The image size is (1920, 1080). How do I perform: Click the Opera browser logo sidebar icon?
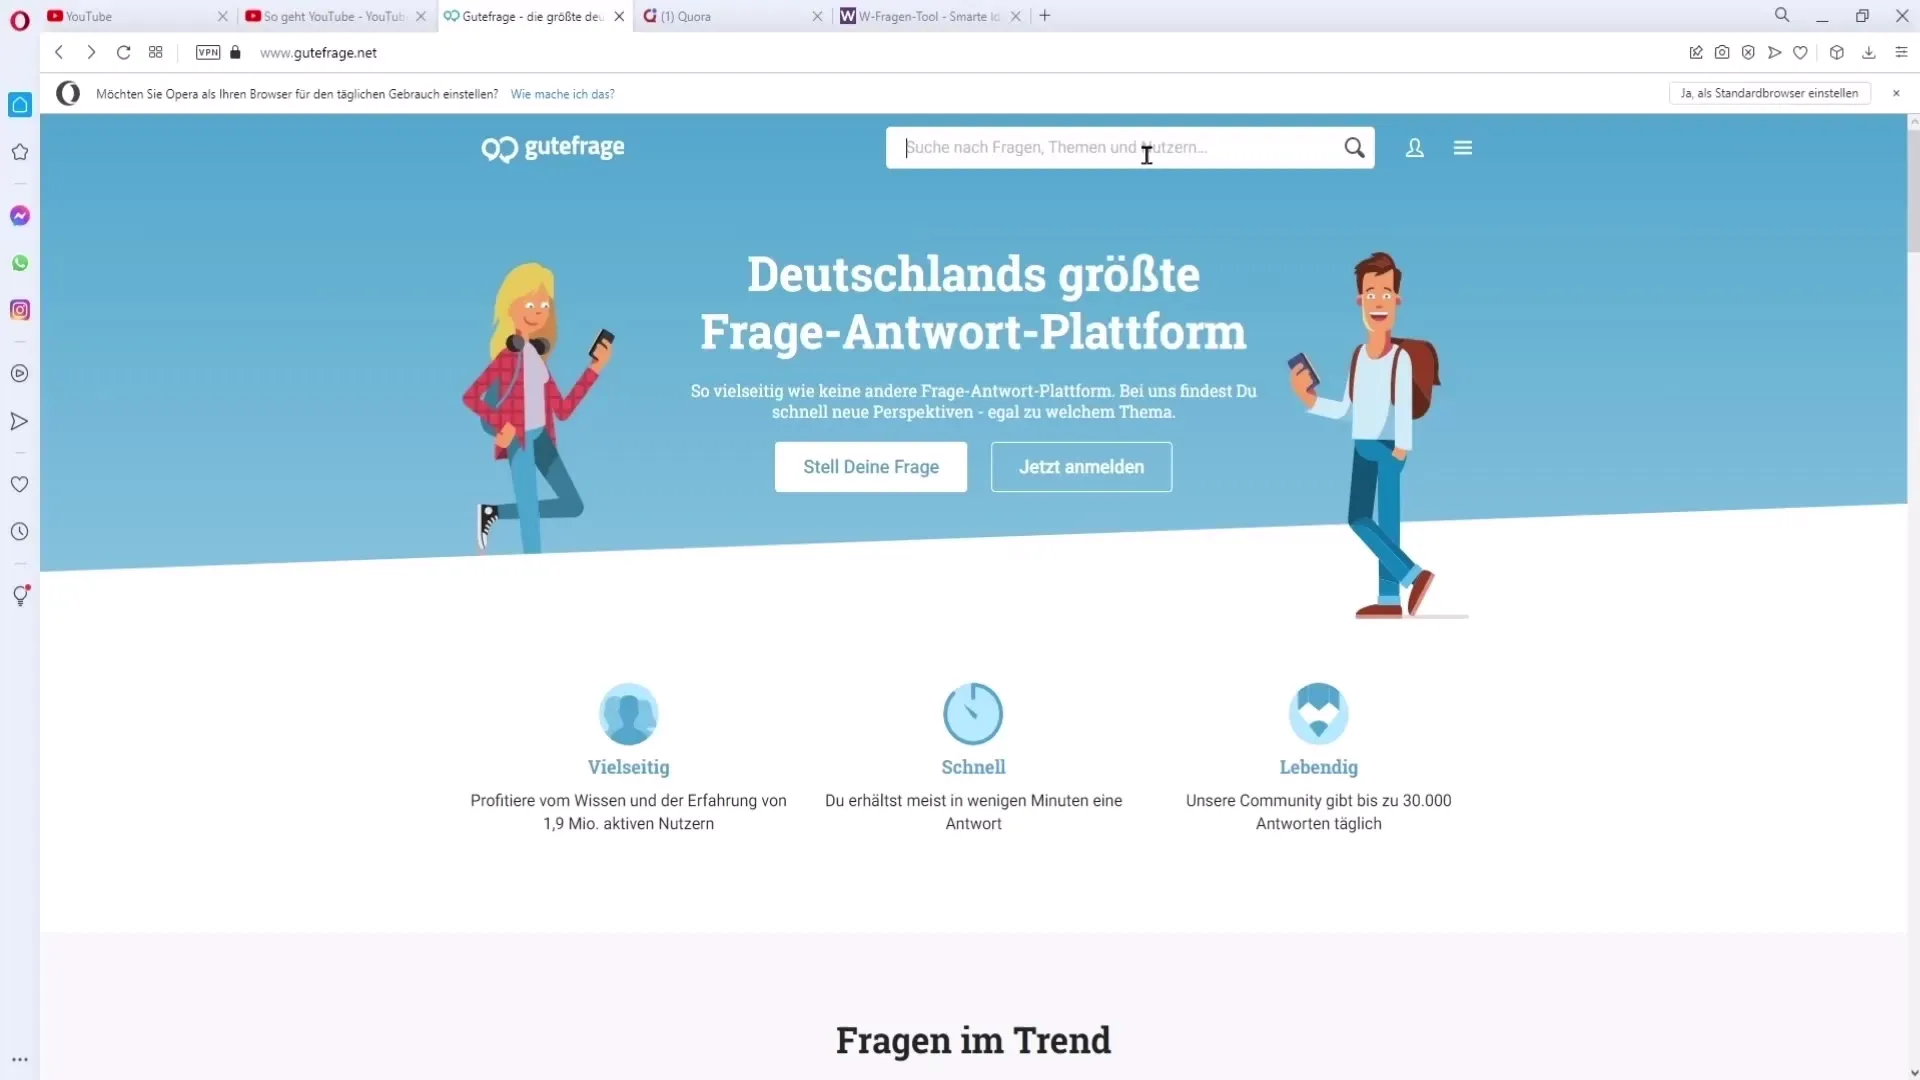20,16
